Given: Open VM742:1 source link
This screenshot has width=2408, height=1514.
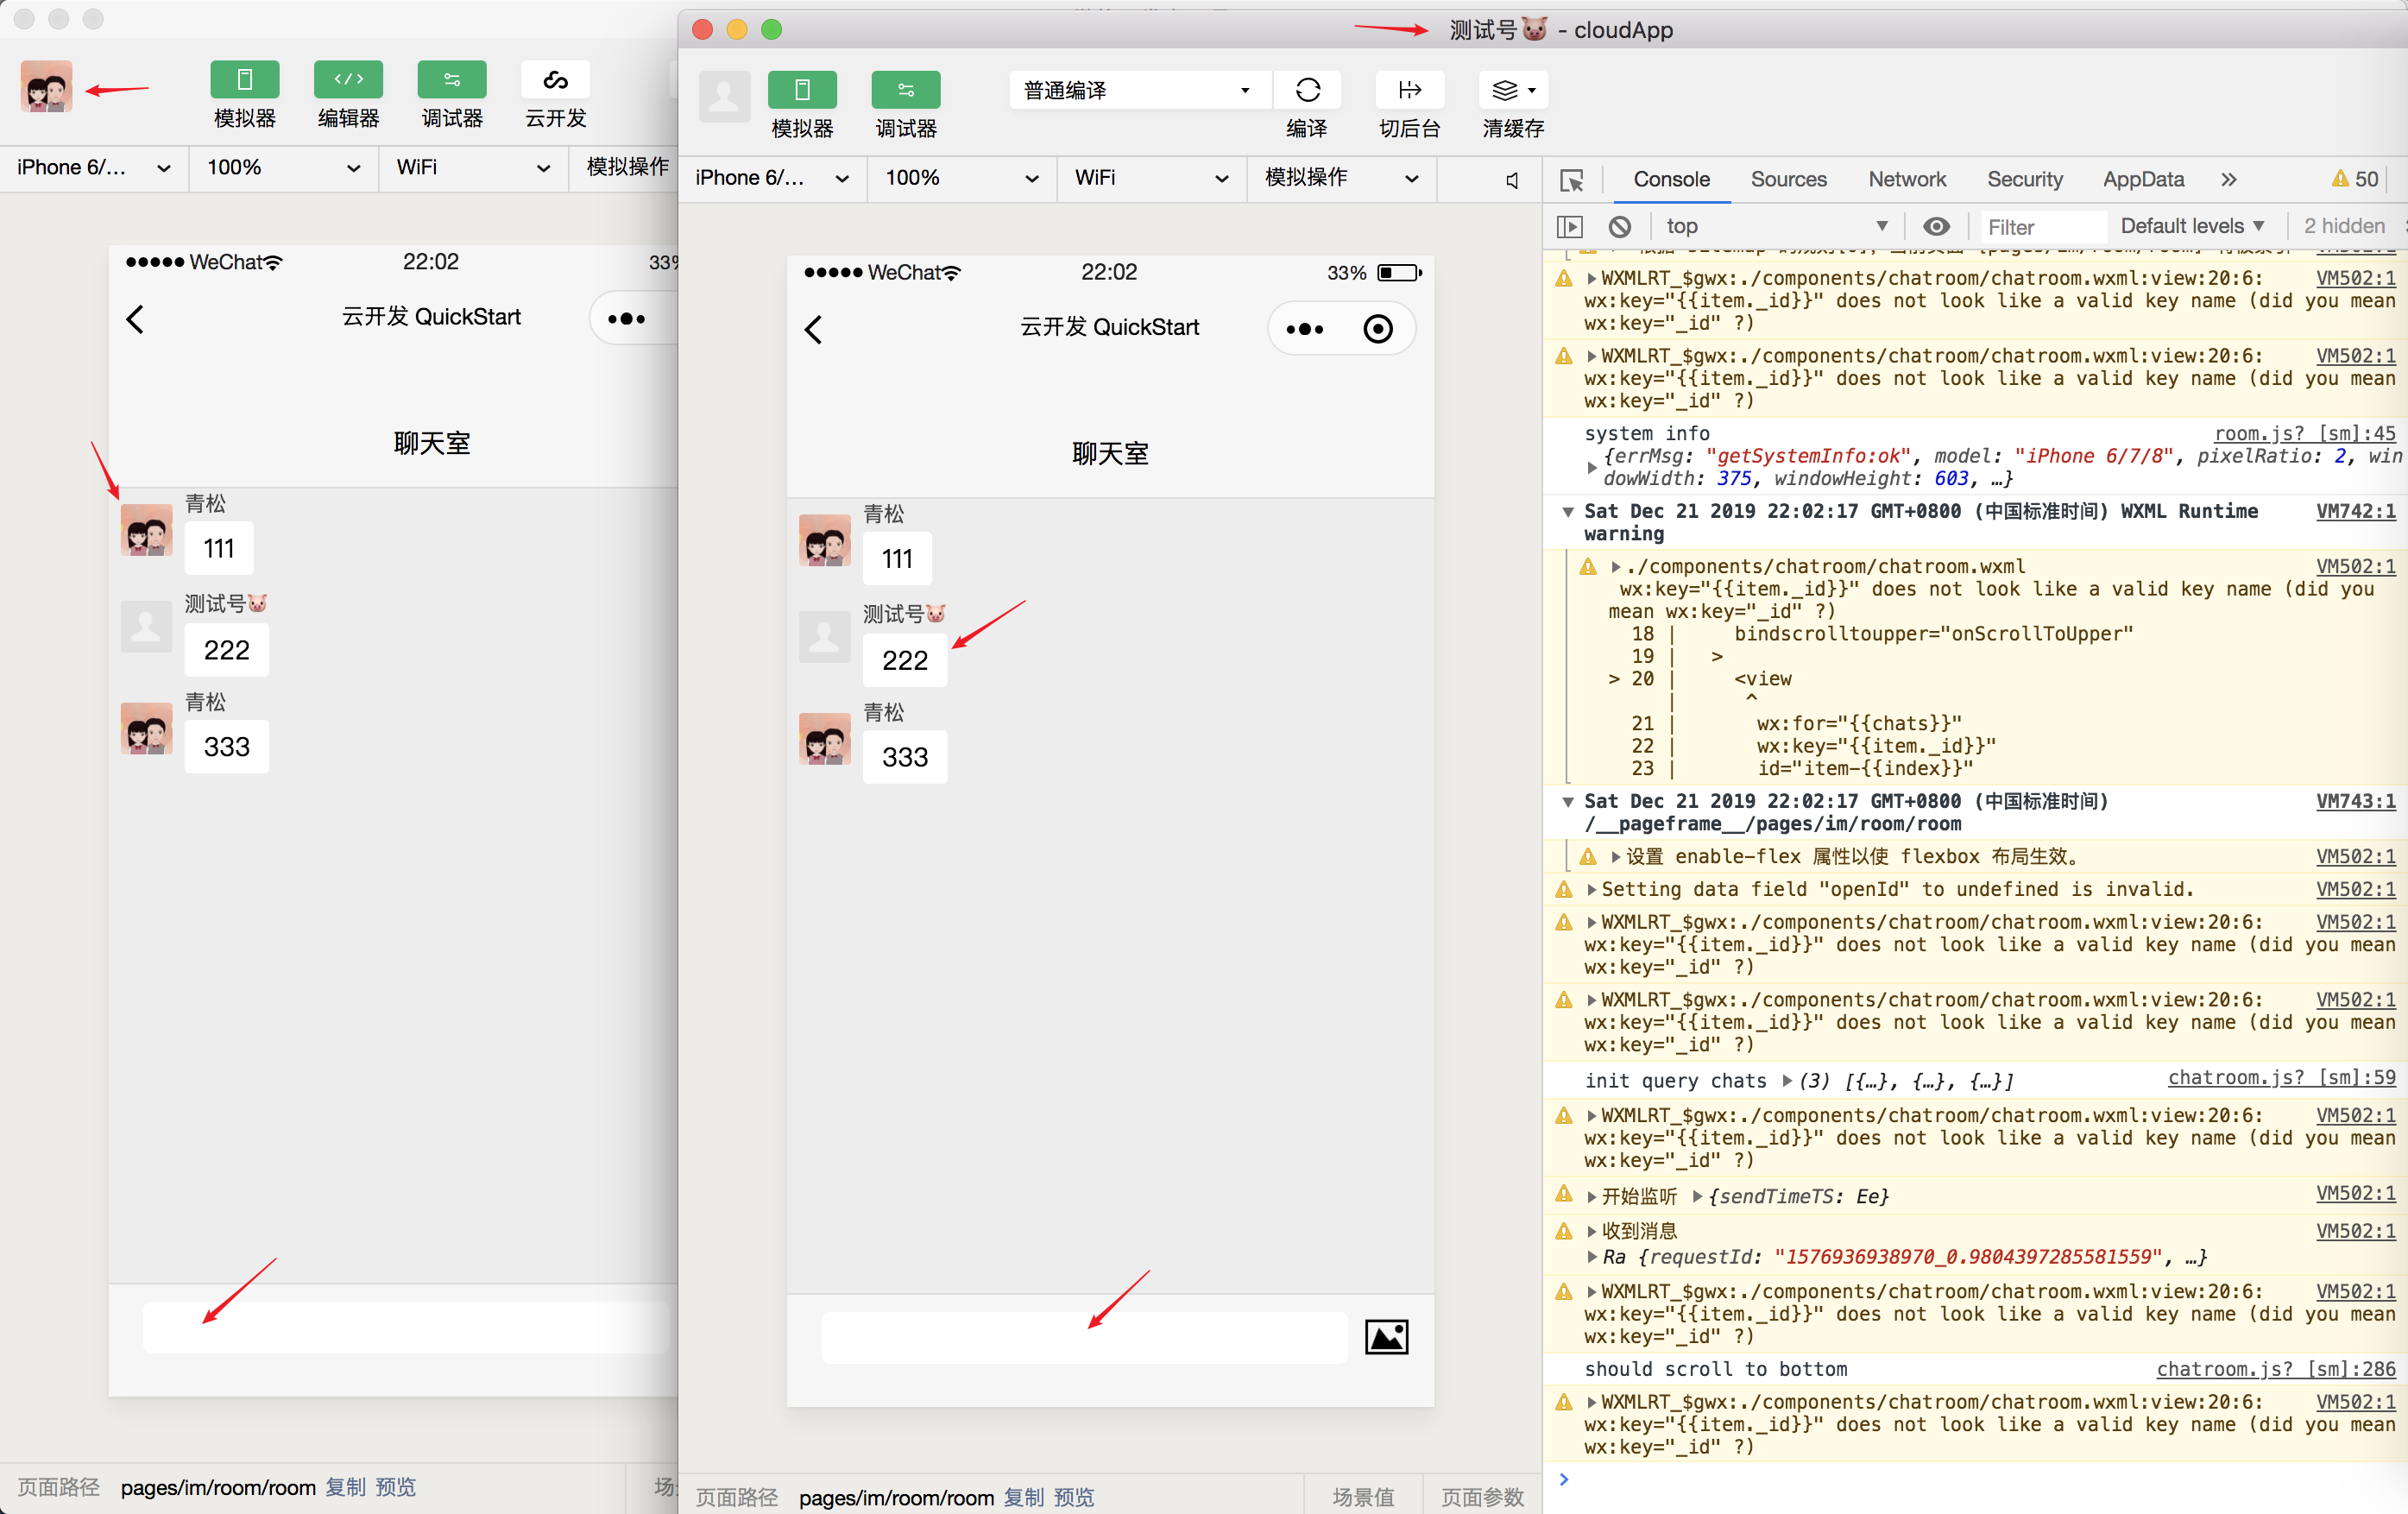Looking at the screenshot, I should (2356, 511).
